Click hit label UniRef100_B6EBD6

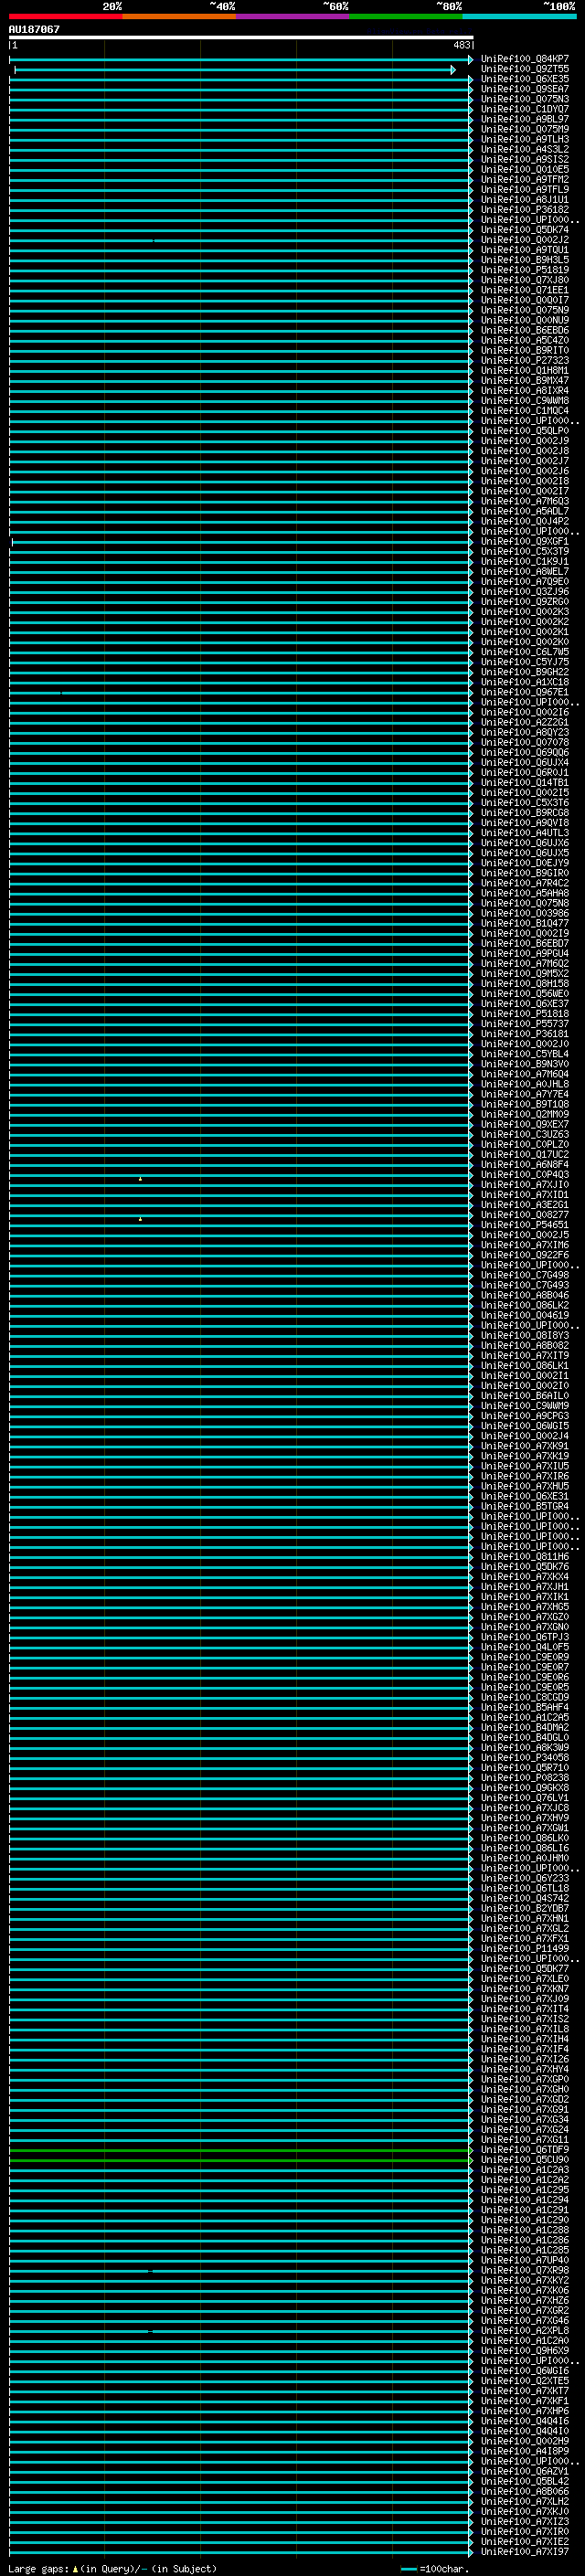tap(525, 330)
